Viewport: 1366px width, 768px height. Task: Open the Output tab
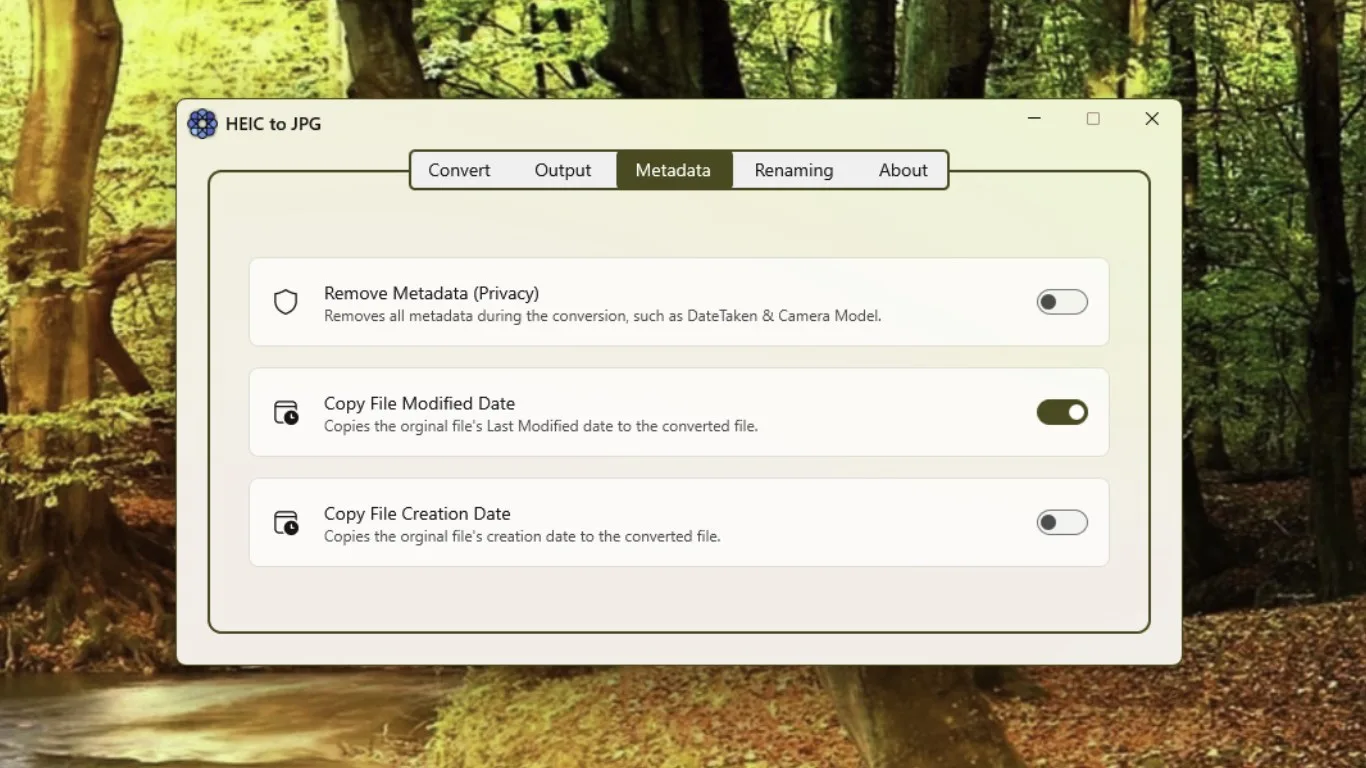(x=563, y=170)
